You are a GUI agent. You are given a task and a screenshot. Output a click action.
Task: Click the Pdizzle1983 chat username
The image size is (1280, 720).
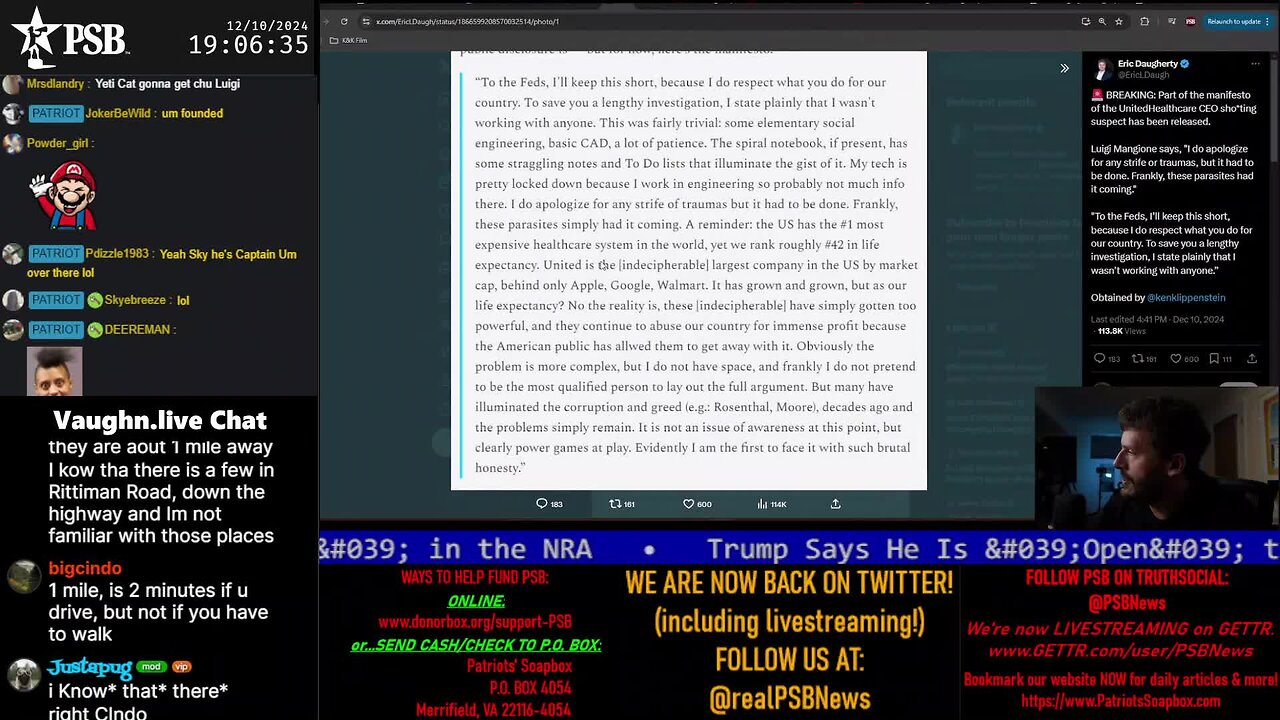117,254
